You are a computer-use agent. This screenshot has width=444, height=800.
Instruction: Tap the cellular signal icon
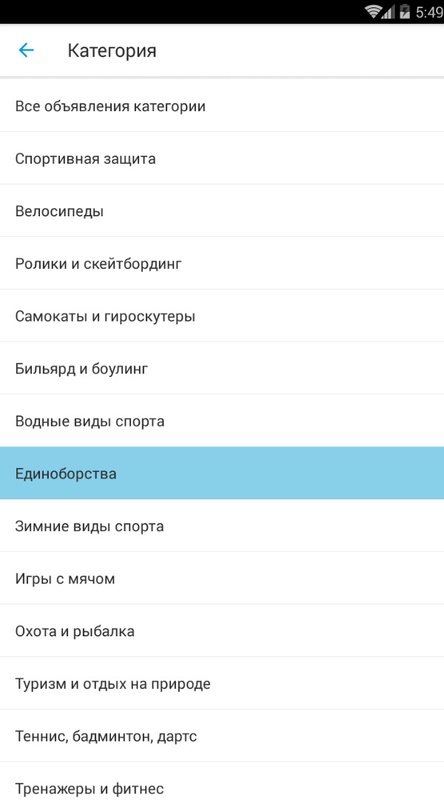tap(389, 12)
